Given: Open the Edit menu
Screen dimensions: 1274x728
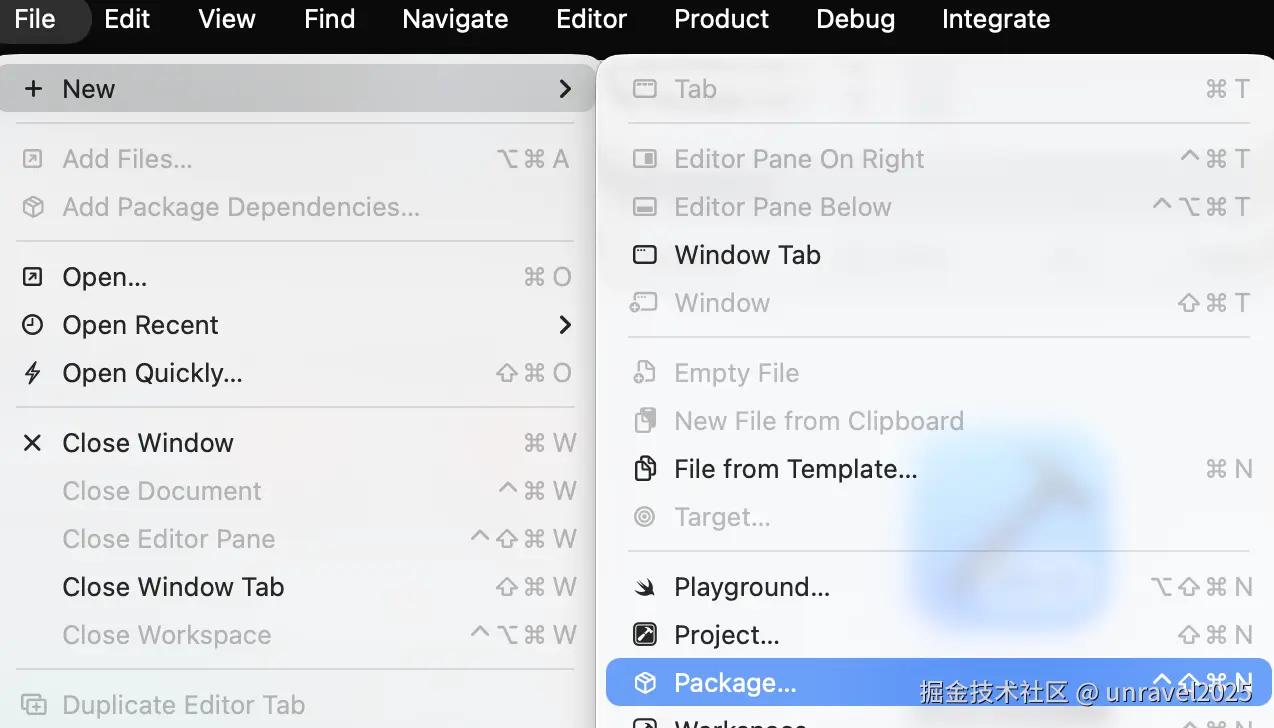Looking at the screenshot, I should [x=127, y=19].
